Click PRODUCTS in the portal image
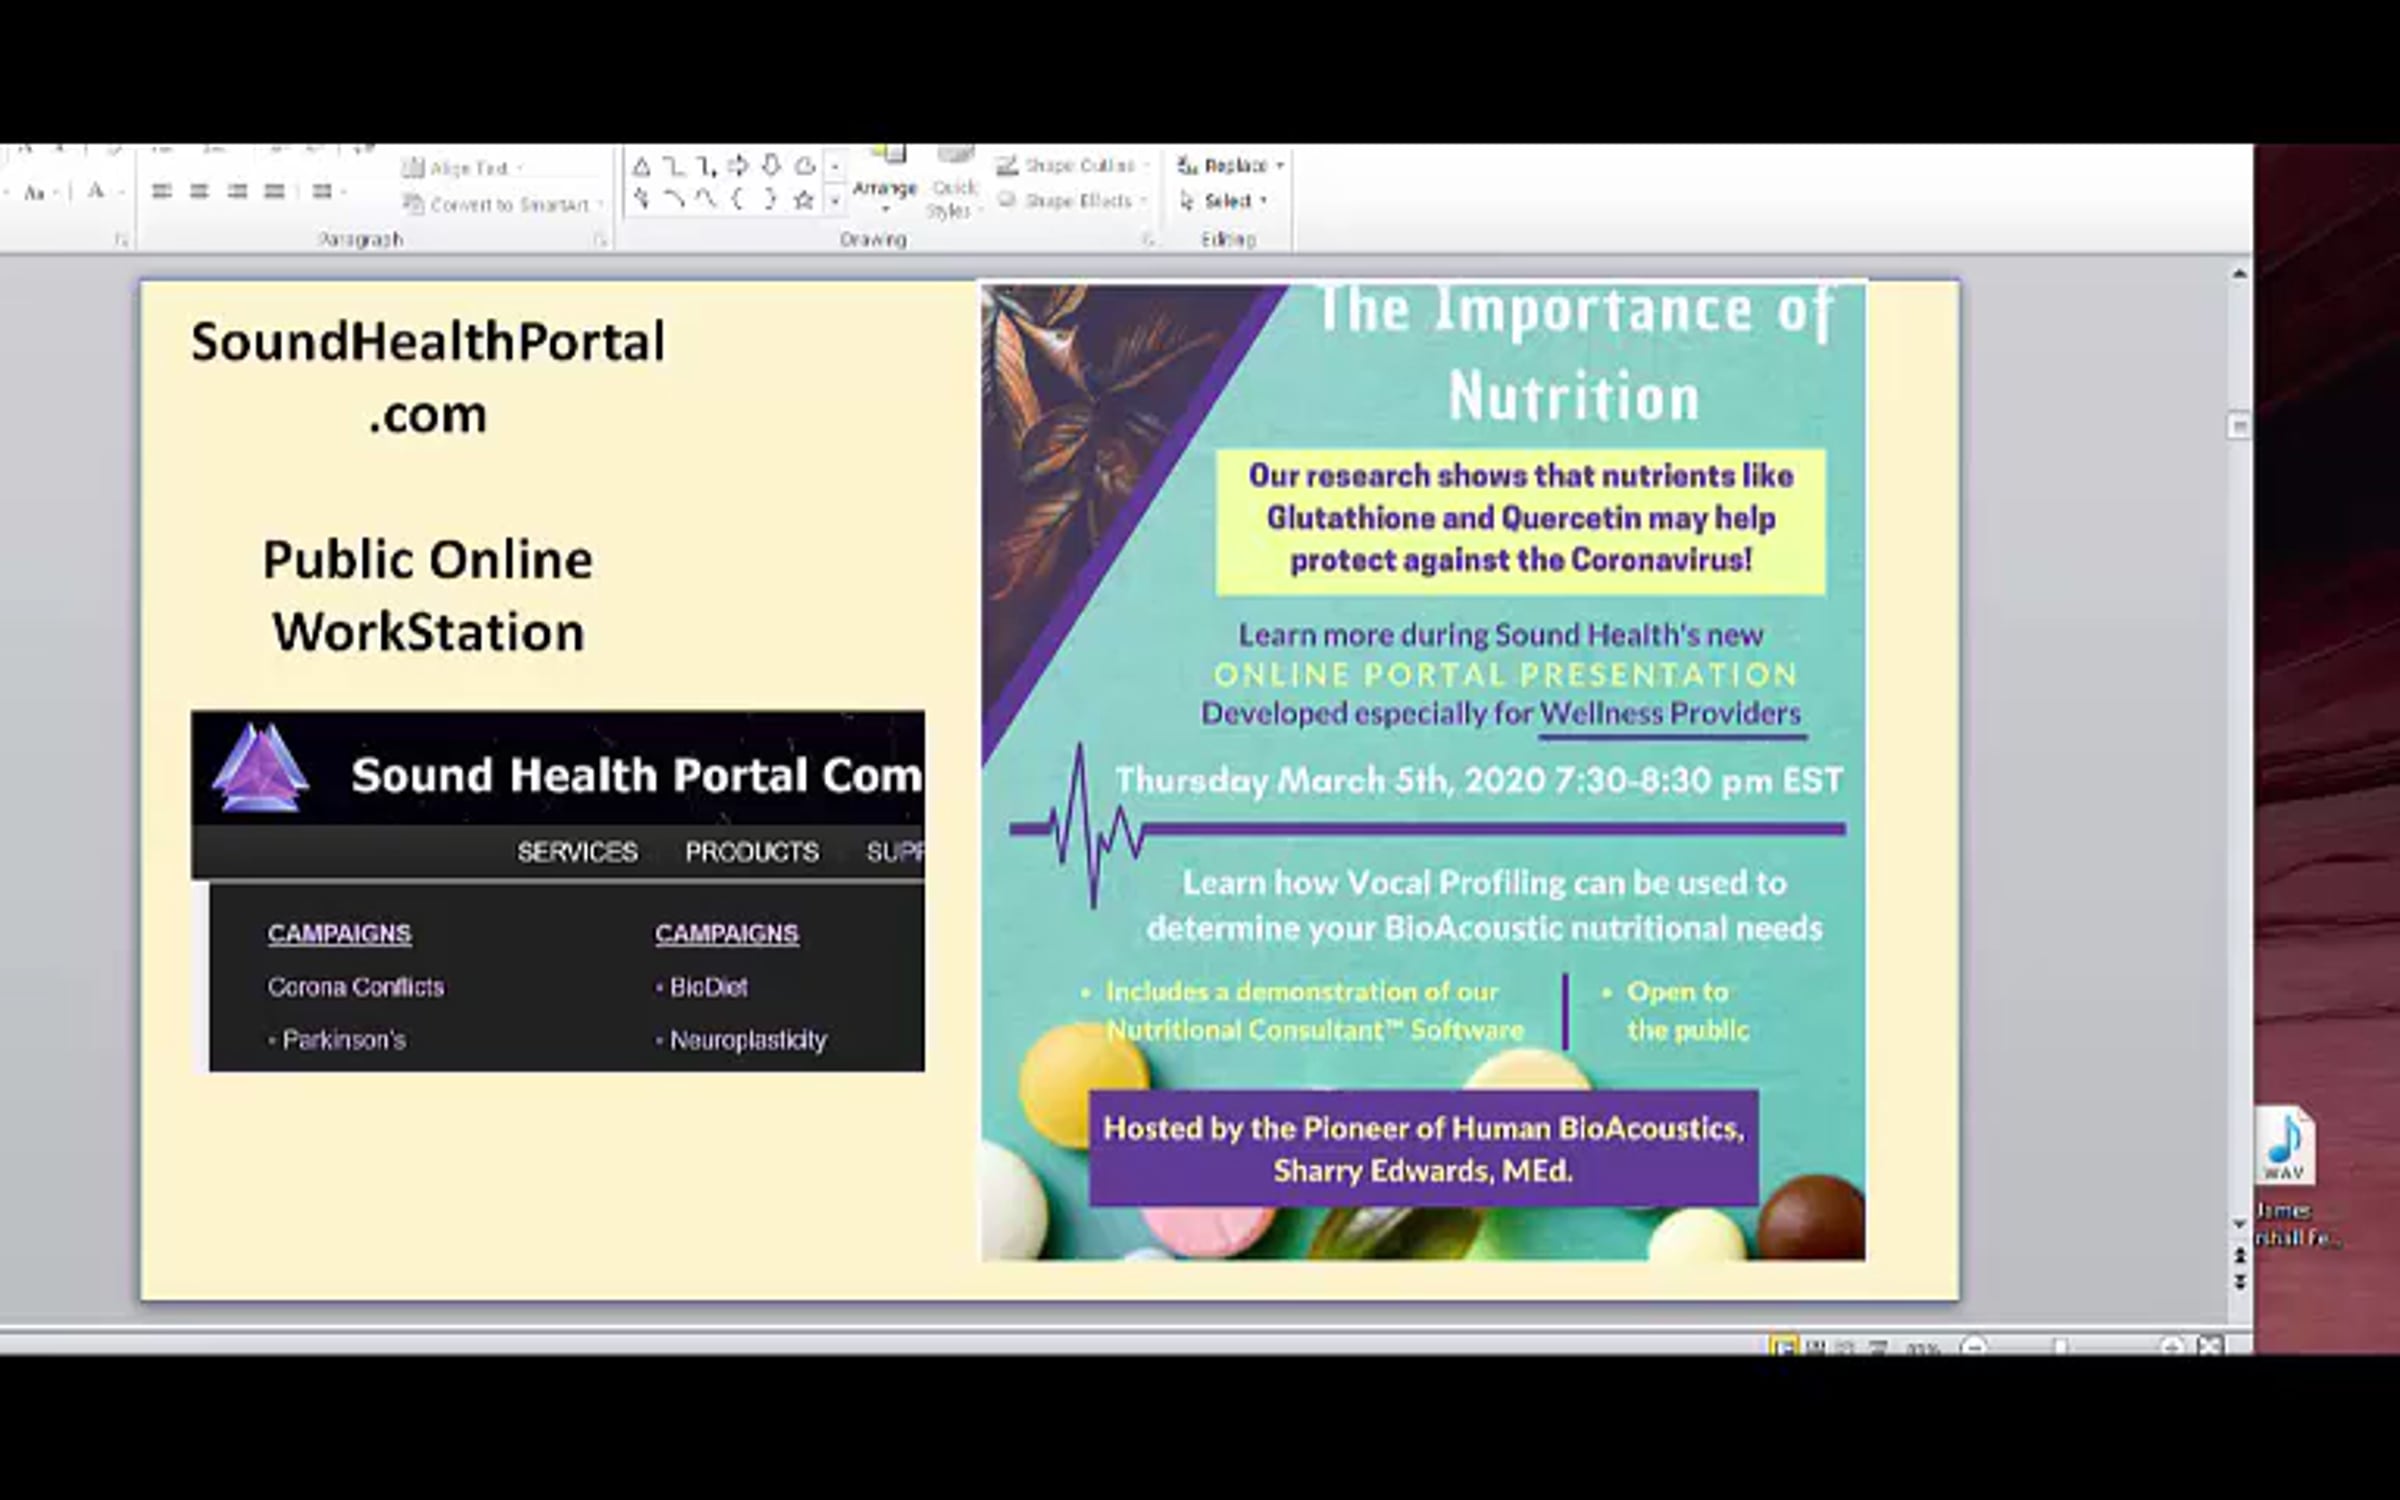 pos(752,852)
